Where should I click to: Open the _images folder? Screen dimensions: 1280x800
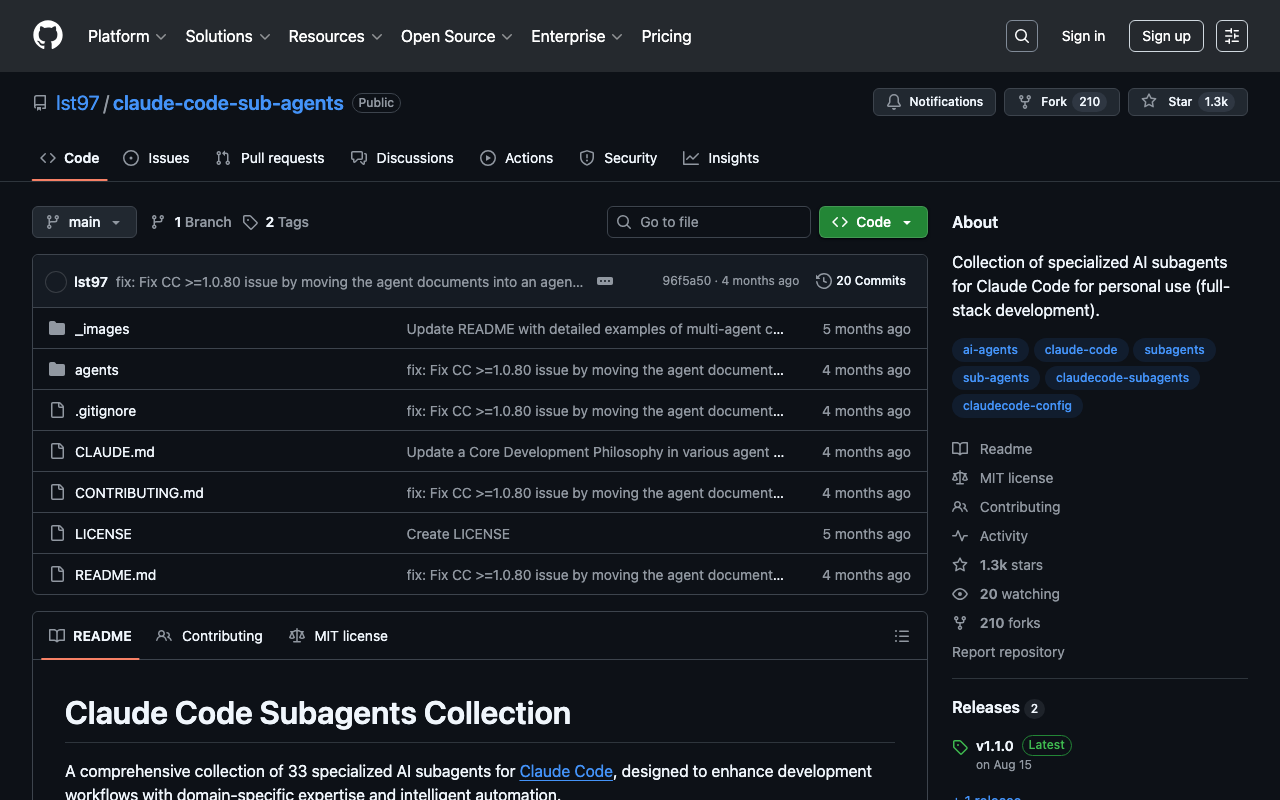[x=102, y=329]
